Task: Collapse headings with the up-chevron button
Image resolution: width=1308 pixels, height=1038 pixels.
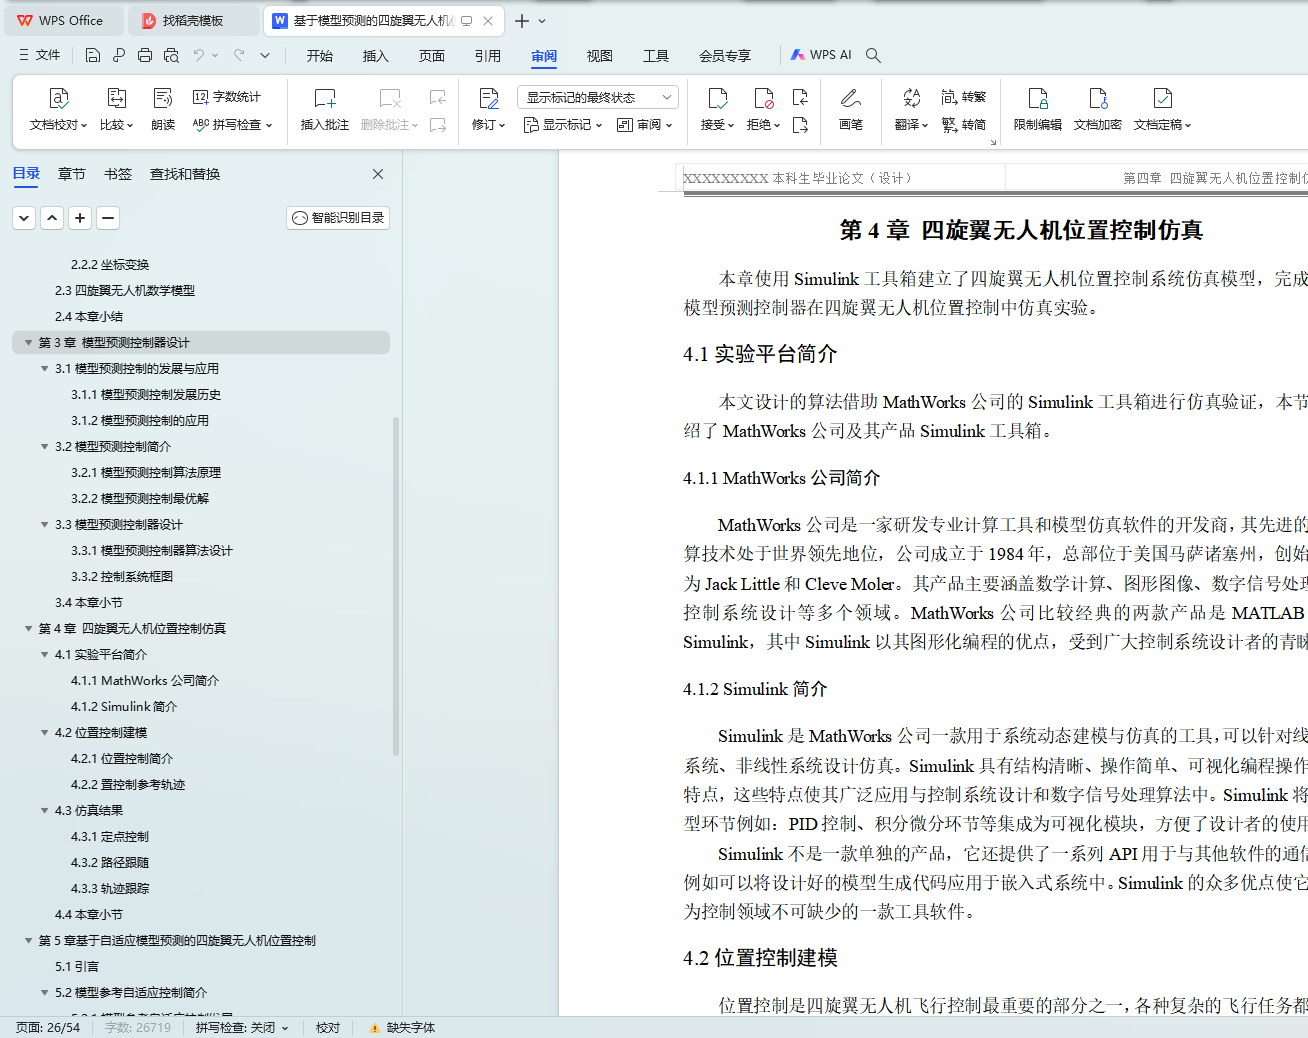Action: pos(53,218)
